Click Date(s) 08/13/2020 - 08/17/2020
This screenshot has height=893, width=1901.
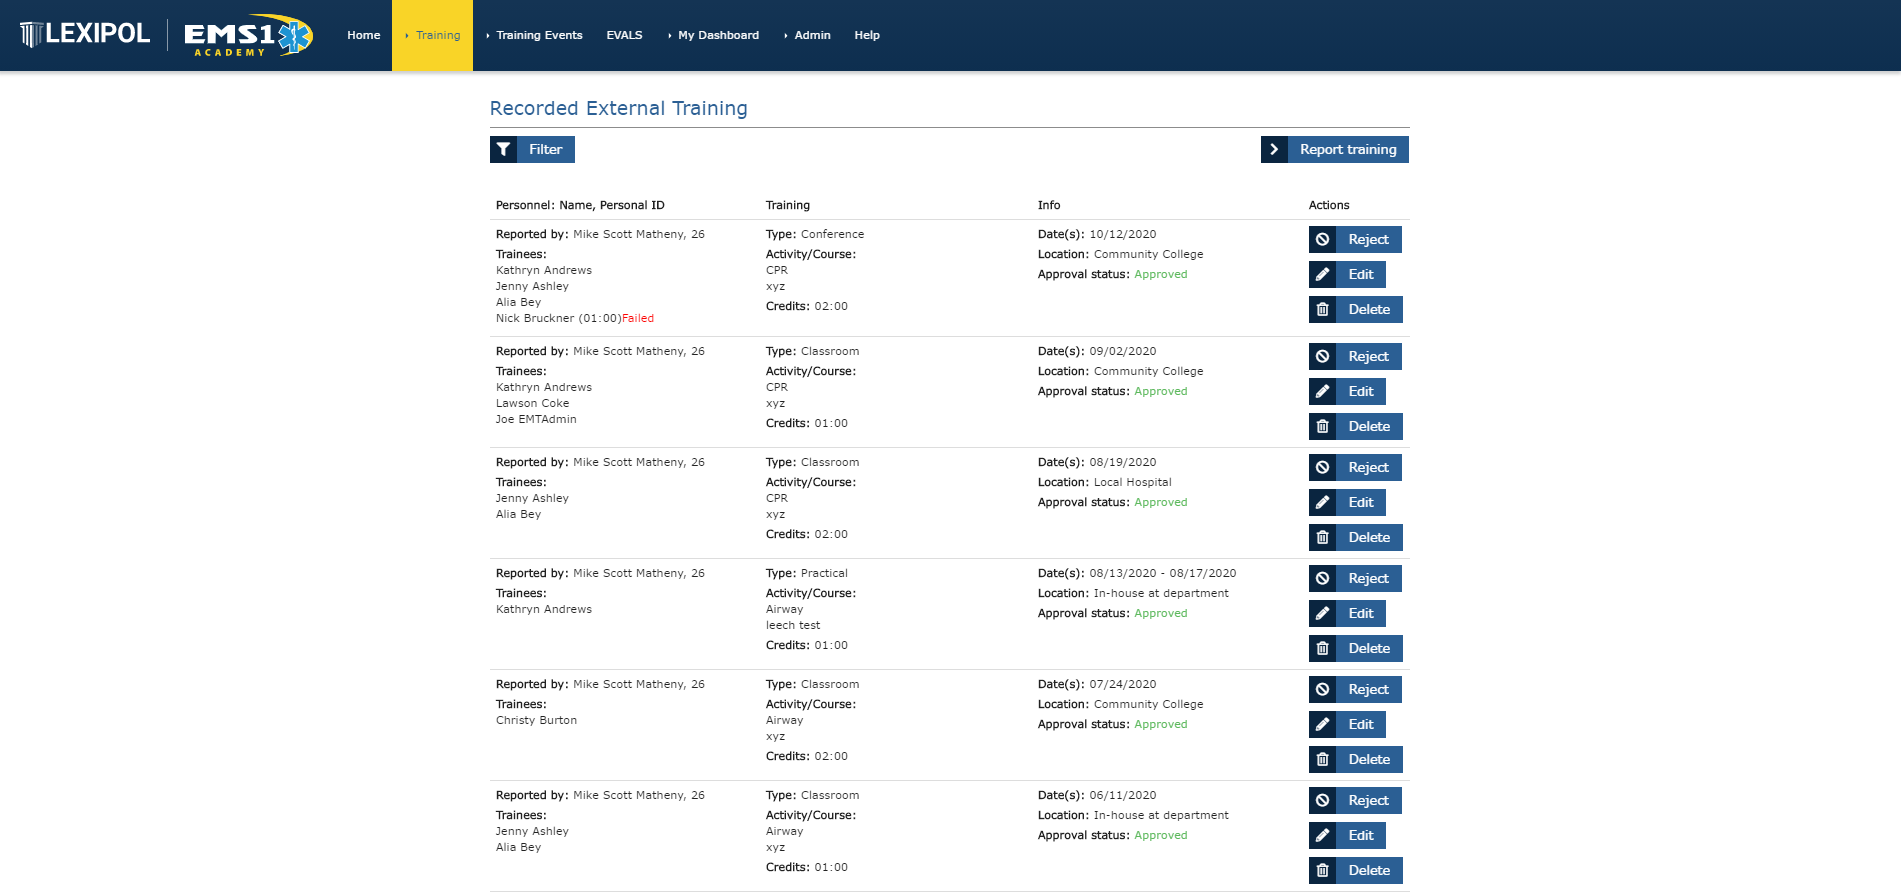click(x=1137, y=573)
